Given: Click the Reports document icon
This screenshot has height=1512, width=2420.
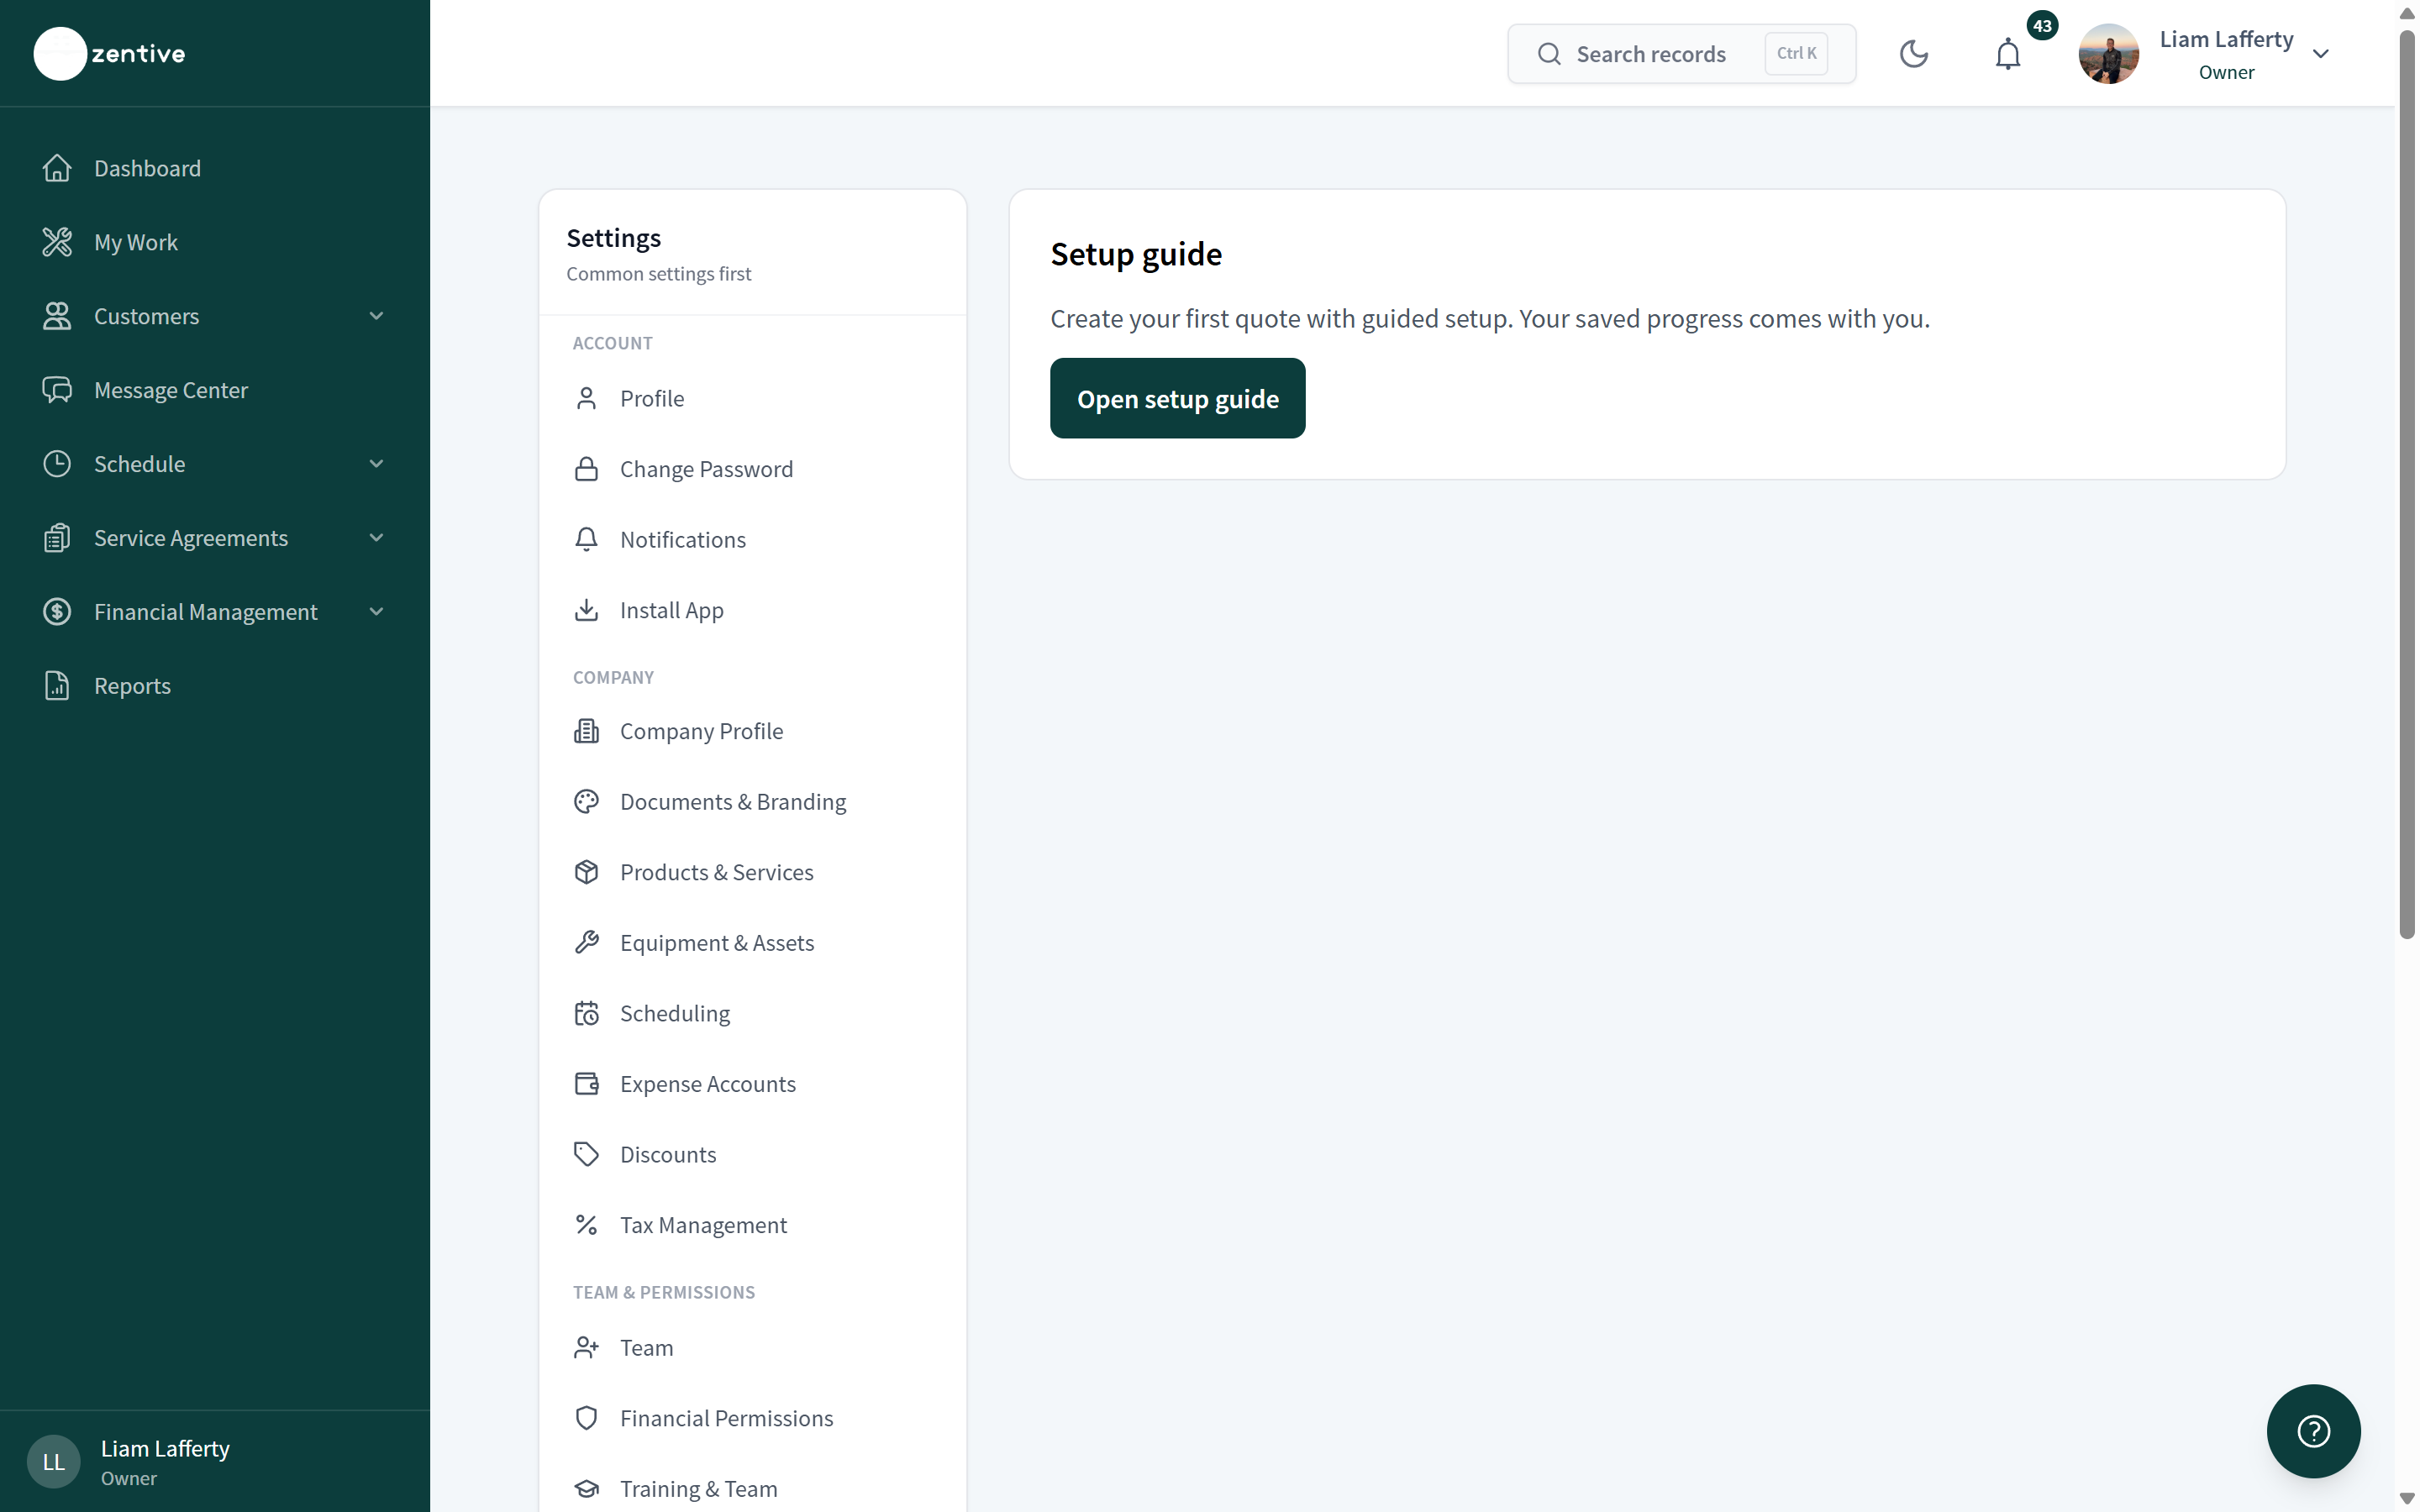Looking at the screenshot, I should (x=57, y=686).
